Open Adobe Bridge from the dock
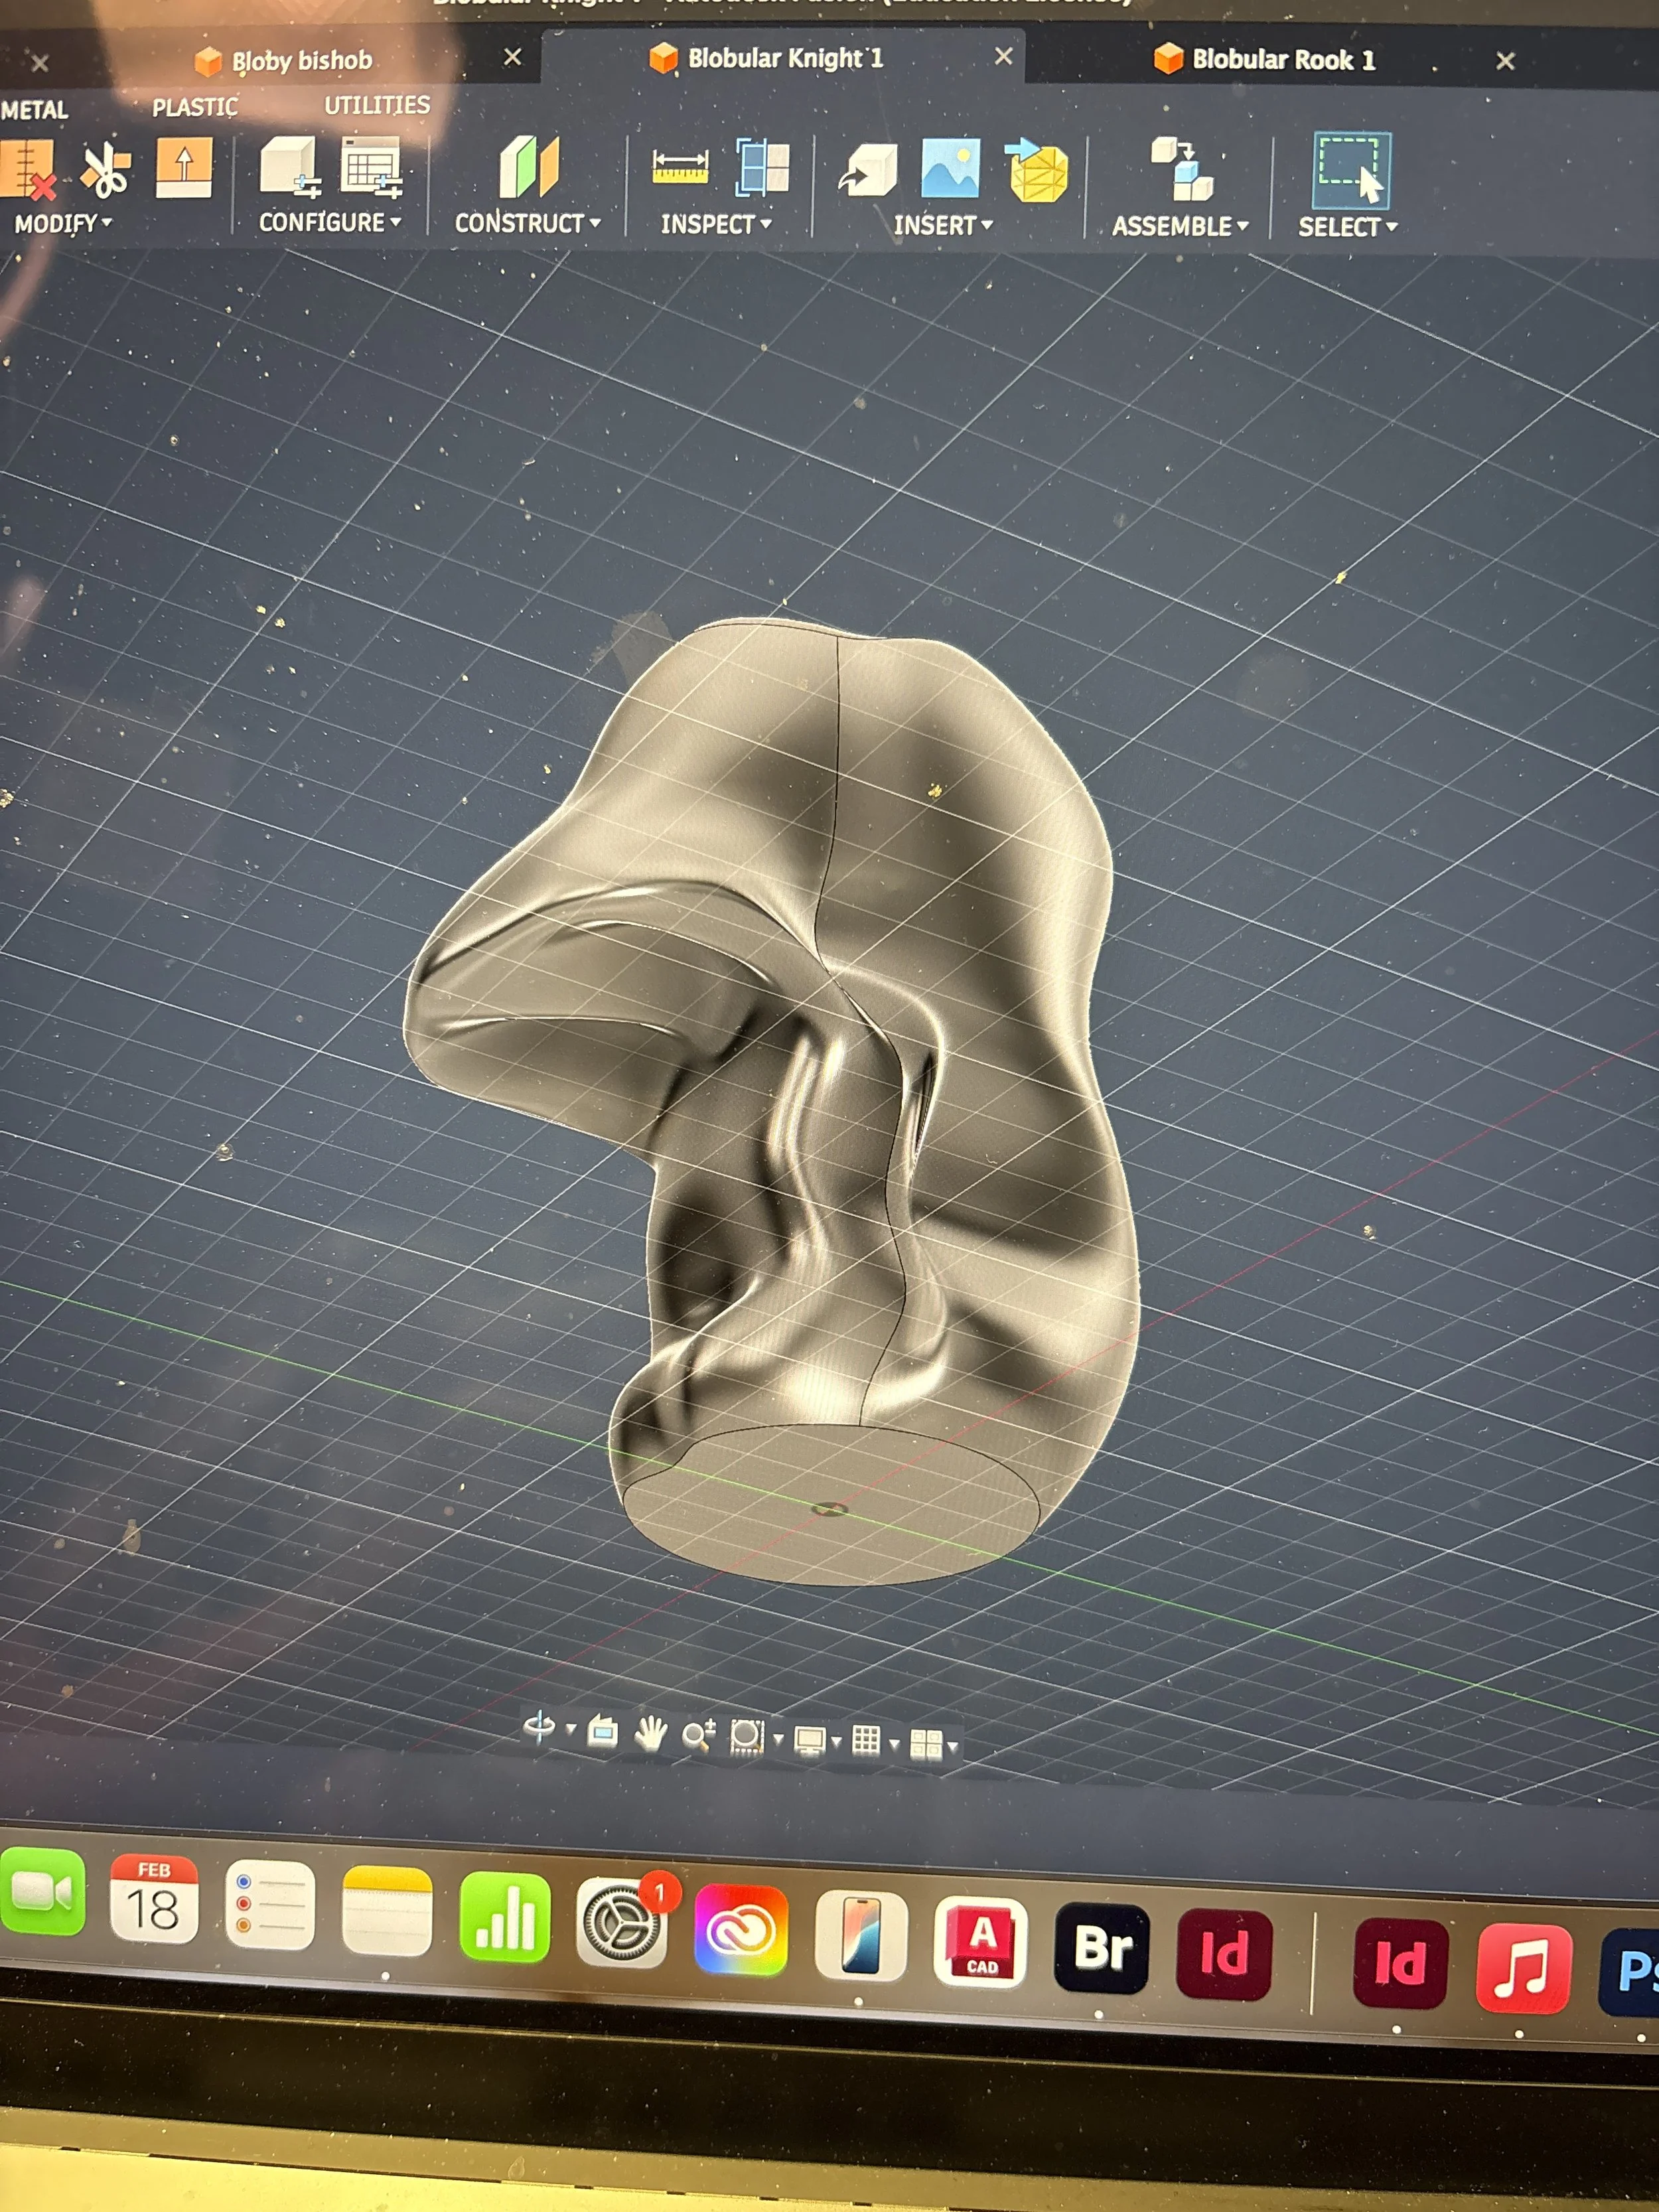 click(1102, 1947)
